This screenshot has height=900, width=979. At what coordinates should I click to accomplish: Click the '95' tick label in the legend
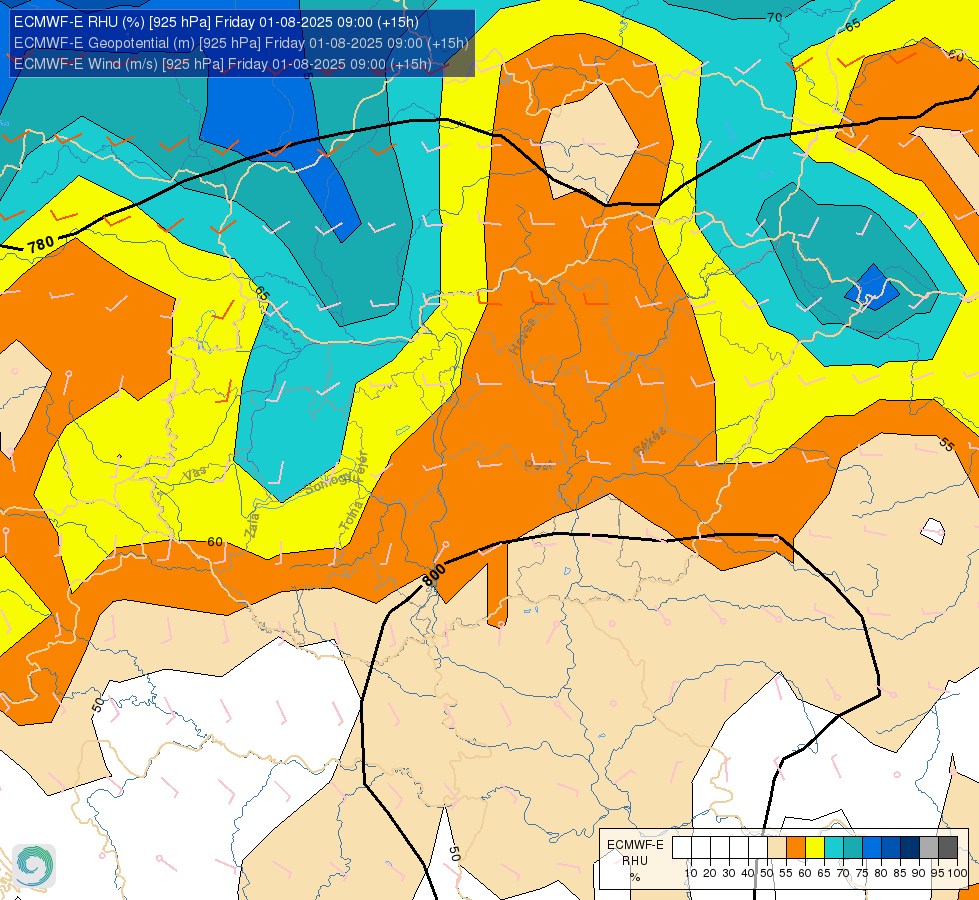click(x=937, y=873)
